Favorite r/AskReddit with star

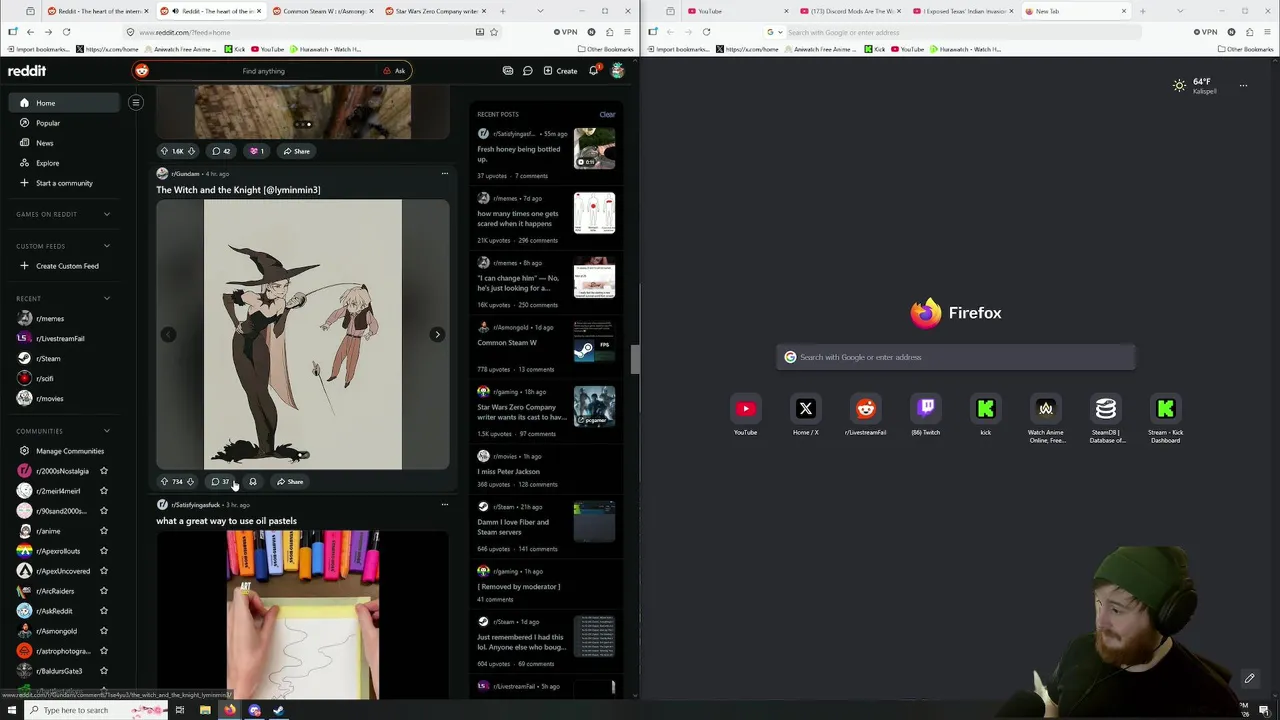[x=103, y=611]
